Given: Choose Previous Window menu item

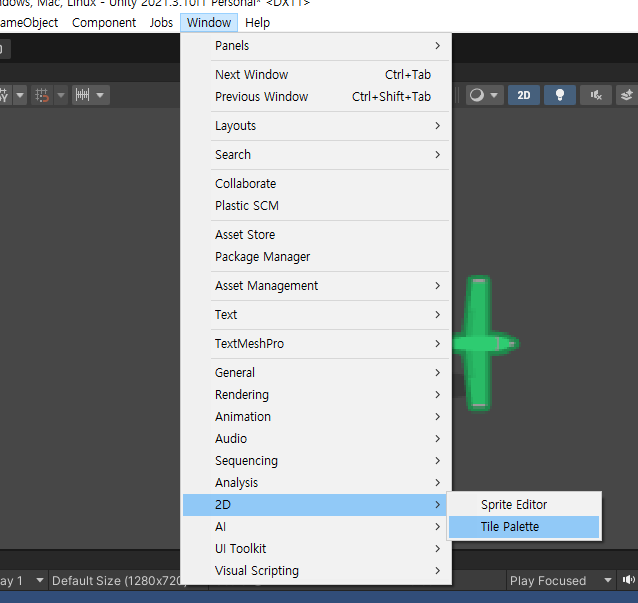Looking at the screenshot, I should [317, 96].
